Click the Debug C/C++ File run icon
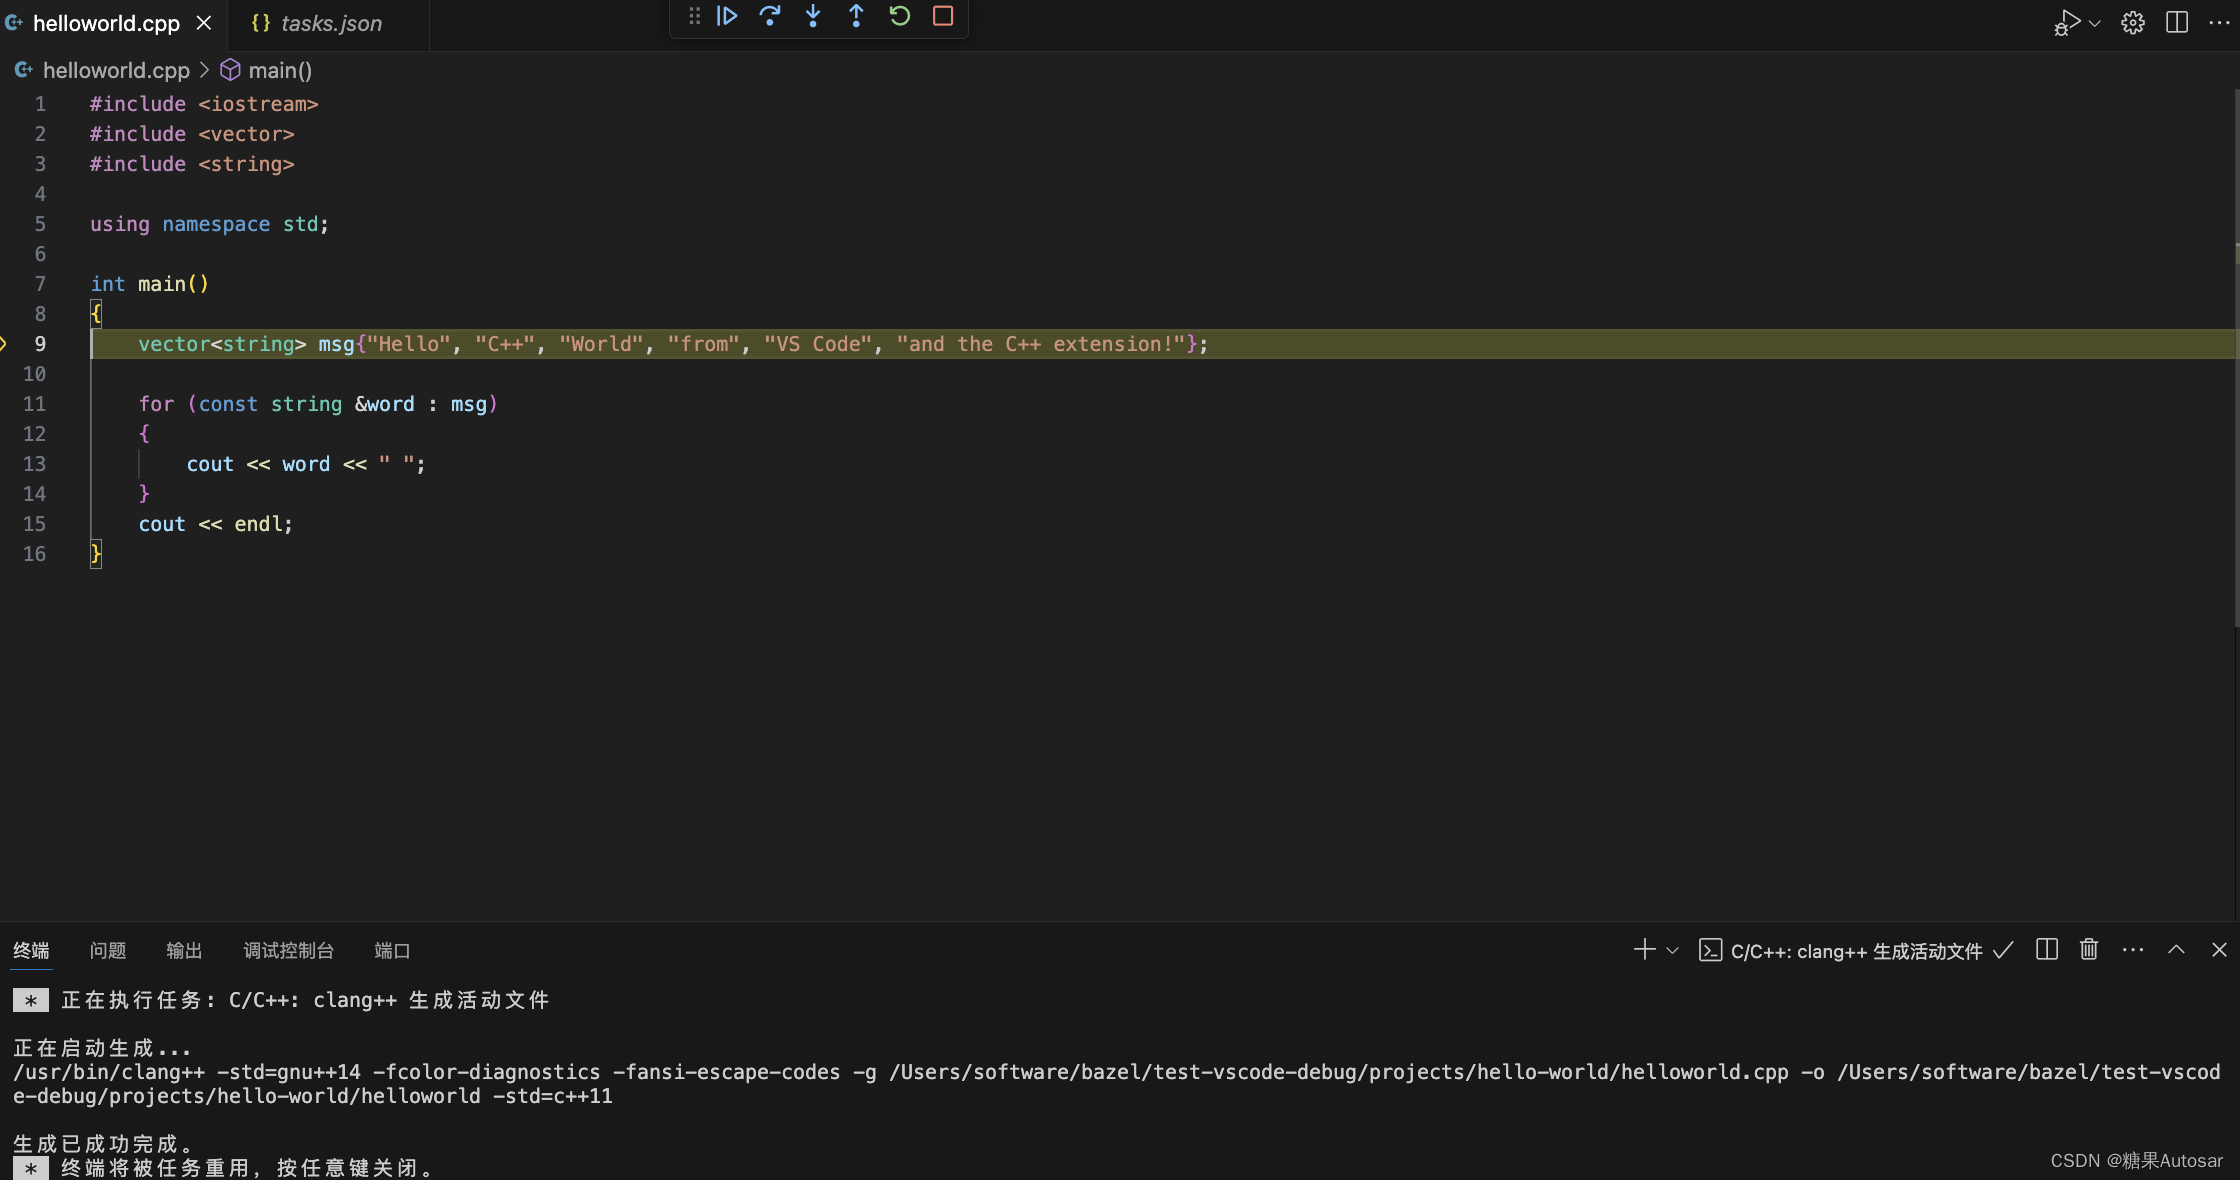The height and width of the screenshot is (1180, 2240). [2066, 23]
